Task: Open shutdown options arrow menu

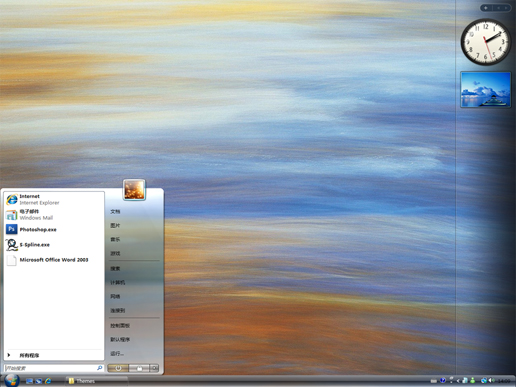Action: pyautogui.click(x=154, y=368)
